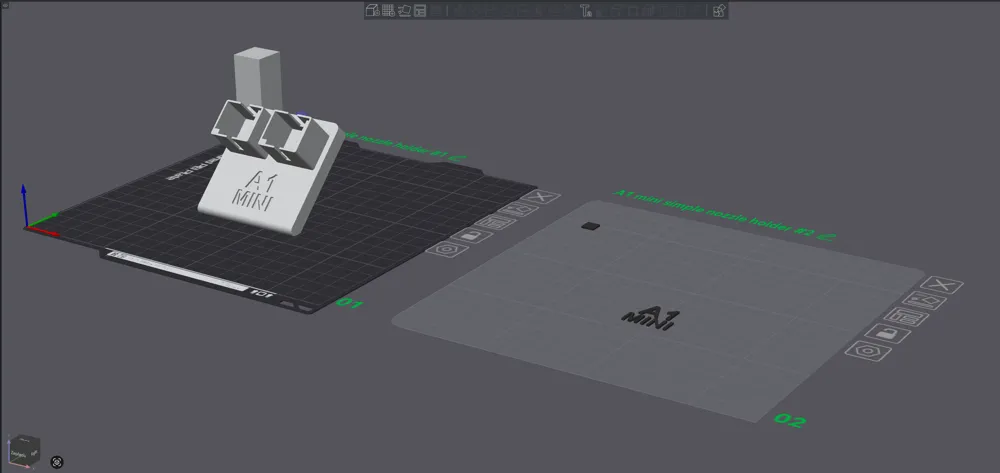Click the Arrange all objects toolbar icon
The width and height of the screenshot is (1000, 473).
point(420,10)
